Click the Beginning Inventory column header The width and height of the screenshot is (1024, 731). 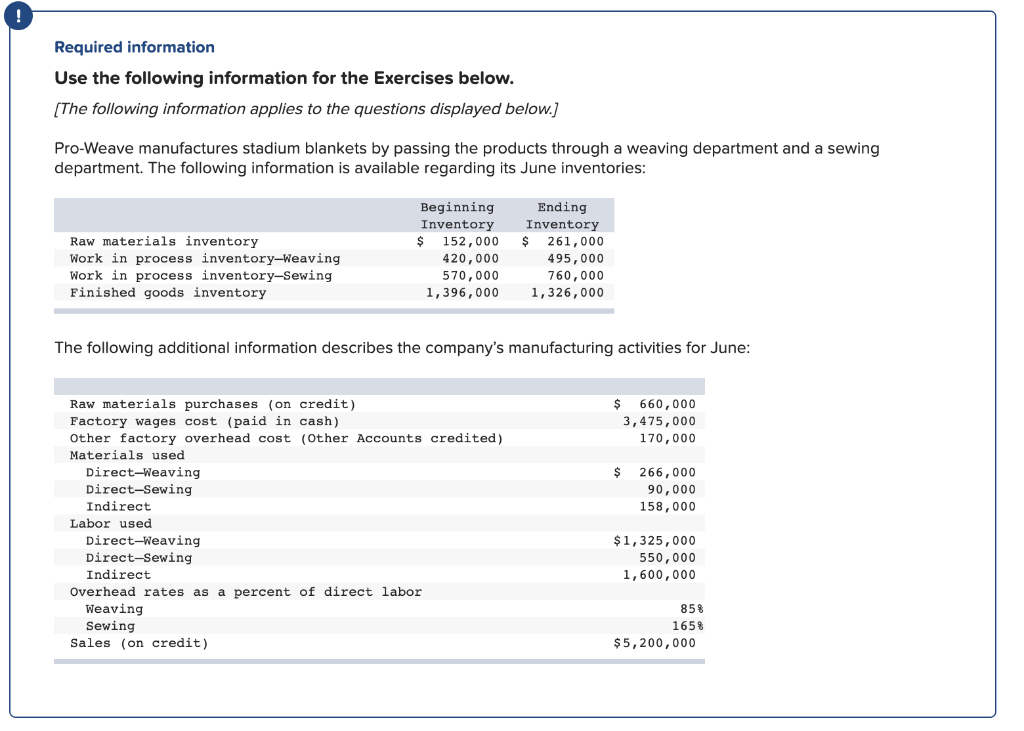coord(457,215)
